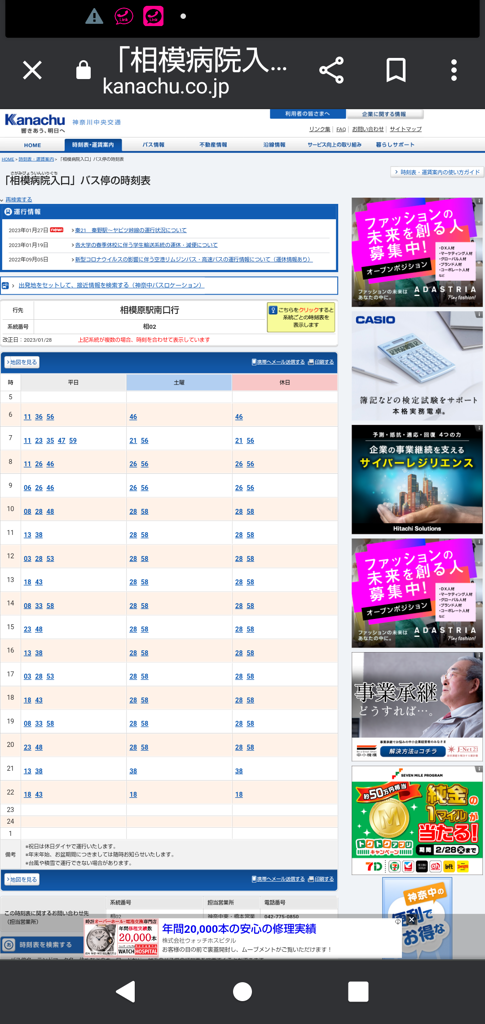Click upper 印刷する link above timetable

click(321, 362)
